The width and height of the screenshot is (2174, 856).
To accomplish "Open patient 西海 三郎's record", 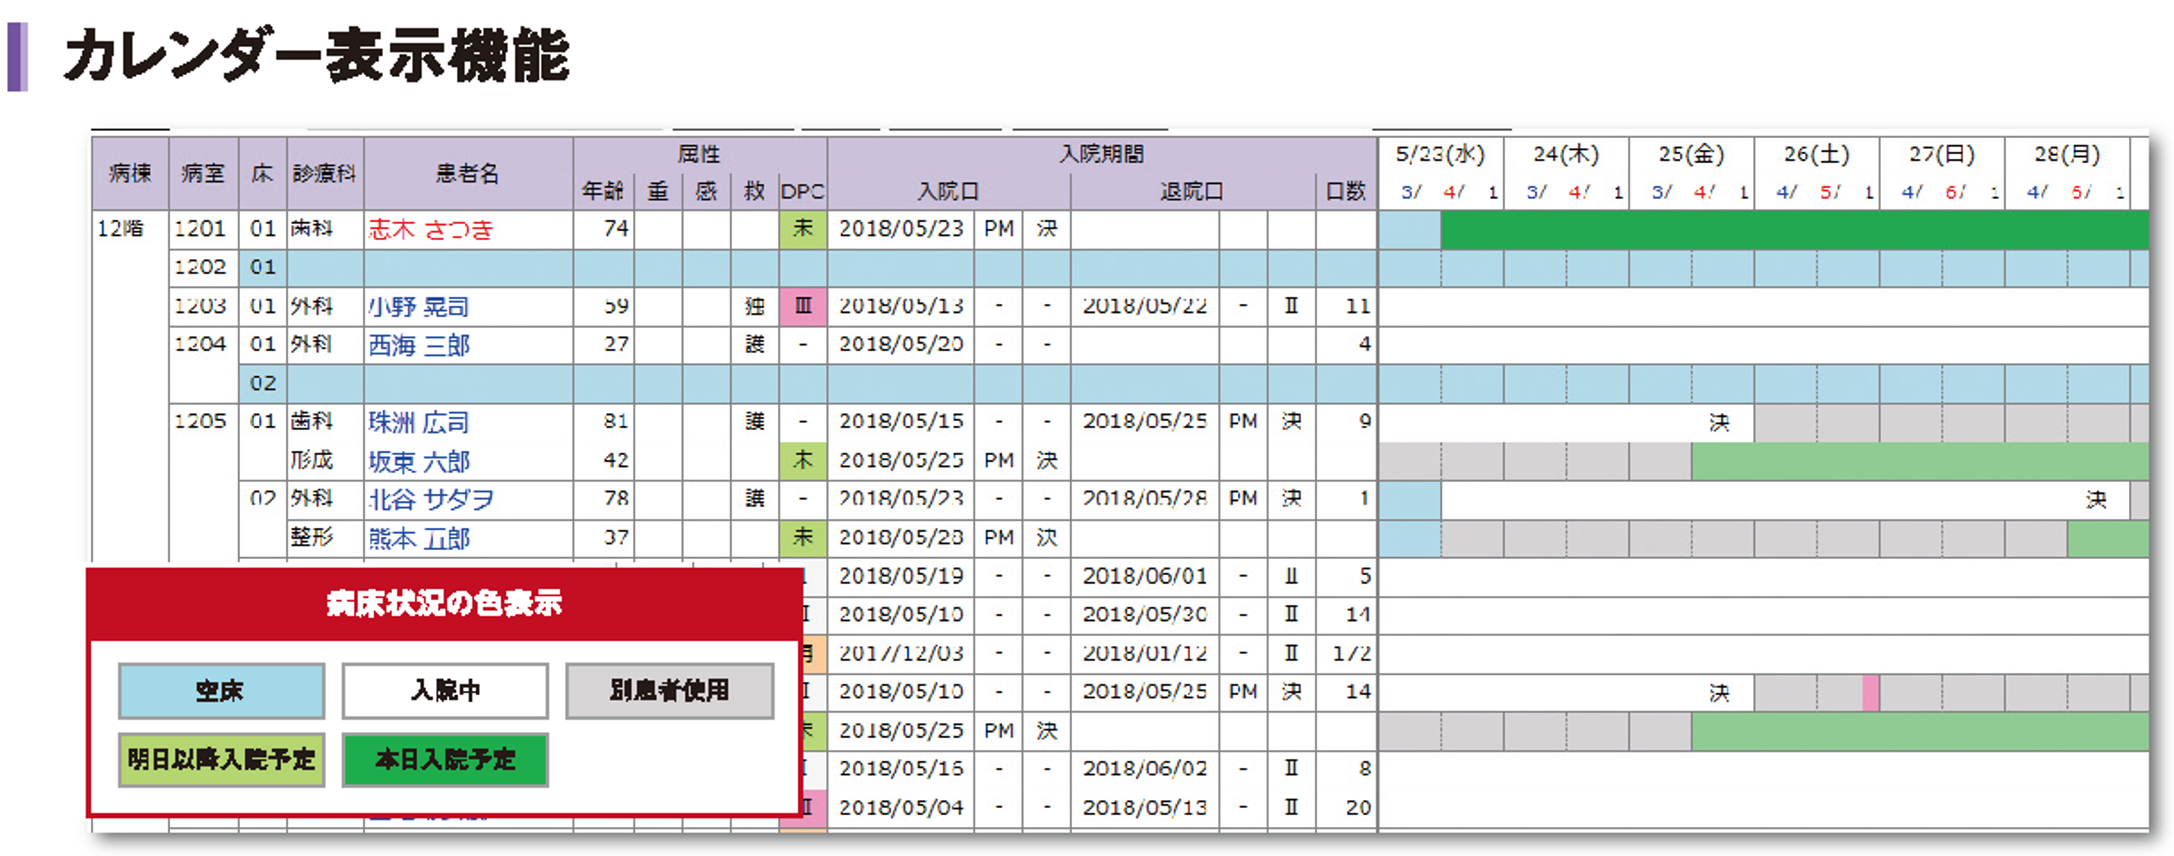I will pyautogui.click(x=419, y=346).
